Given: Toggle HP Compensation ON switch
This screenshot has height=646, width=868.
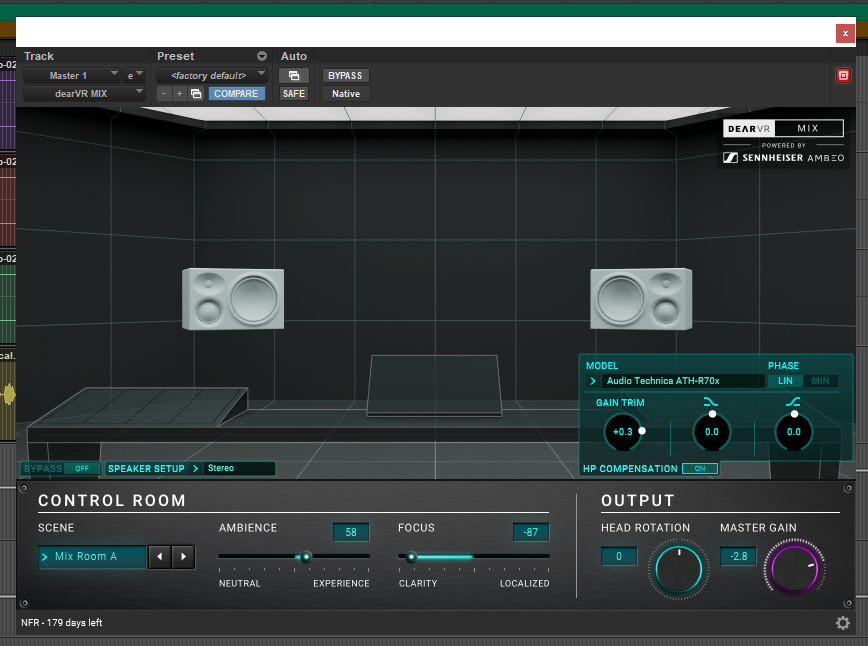Looking at the screenshot, I should [699, 469].
